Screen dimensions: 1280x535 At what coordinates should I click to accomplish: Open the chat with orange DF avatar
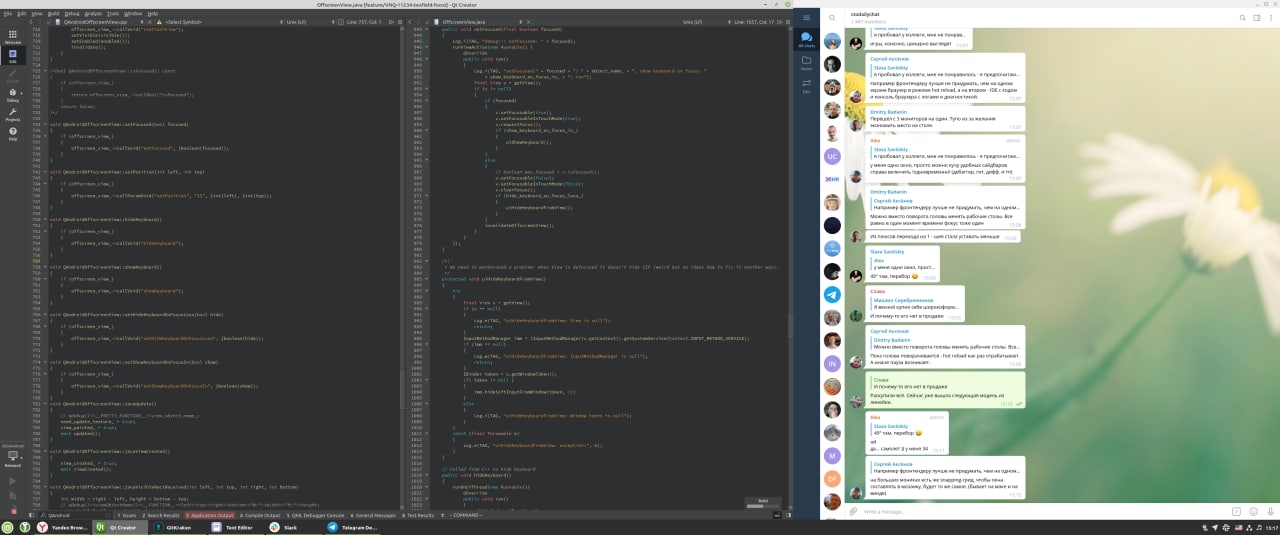[x=832, y=478]
